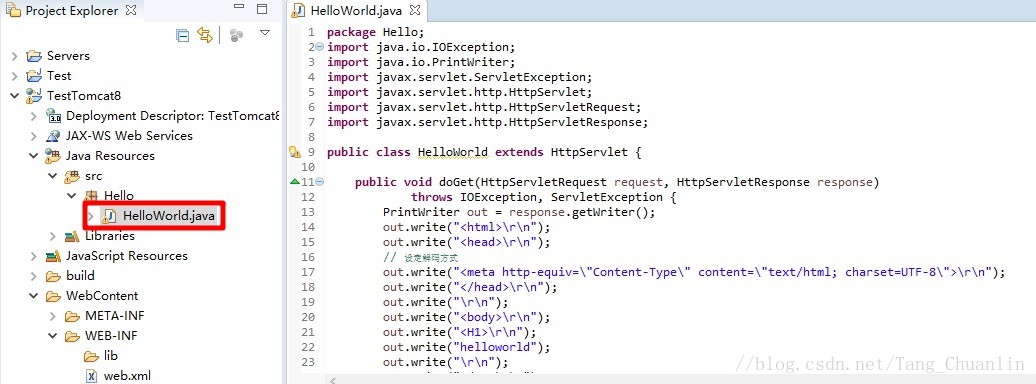Image resolution: width=1036 pixels, height=384 pixels.
Task: Expand the Test project node
Action: [x=15, y=76]
